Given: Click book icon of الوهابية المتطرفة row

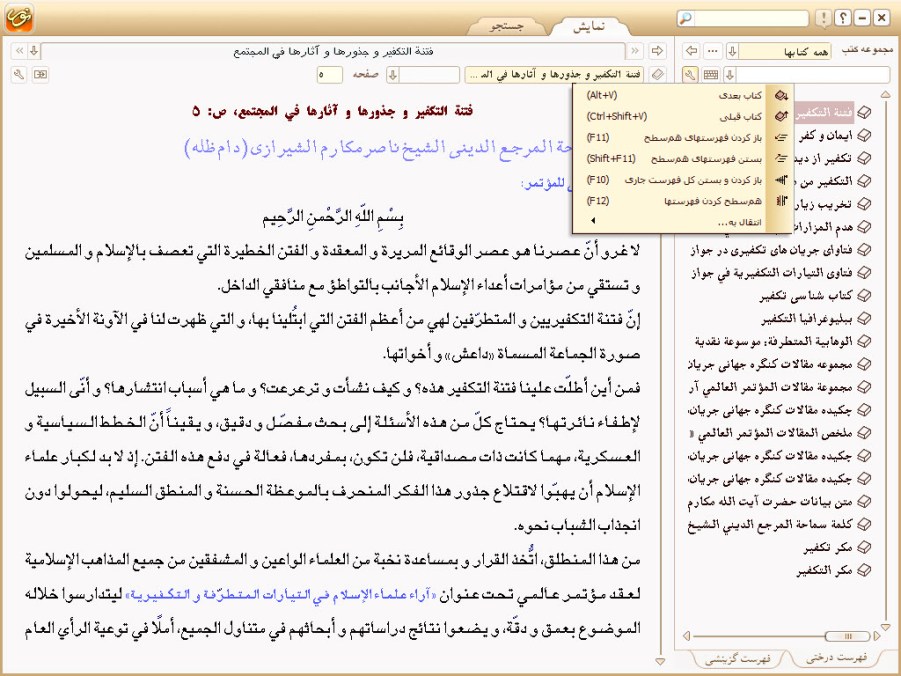Looking at the screenshot, I should pyautogui.click(x=864, y=341).
